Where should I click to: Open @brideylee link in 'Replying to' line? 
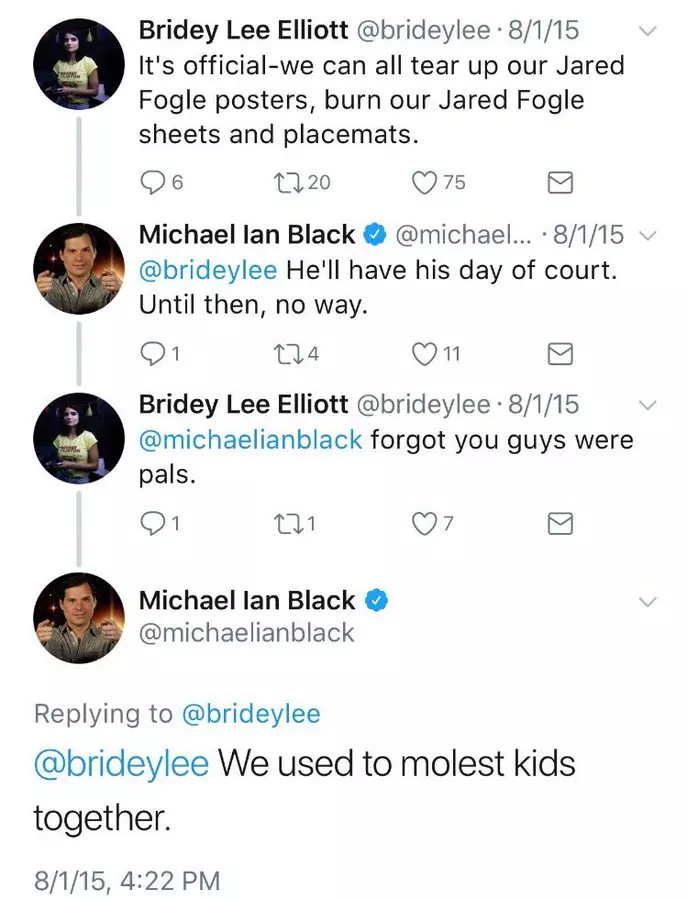(x=251, y=714)
